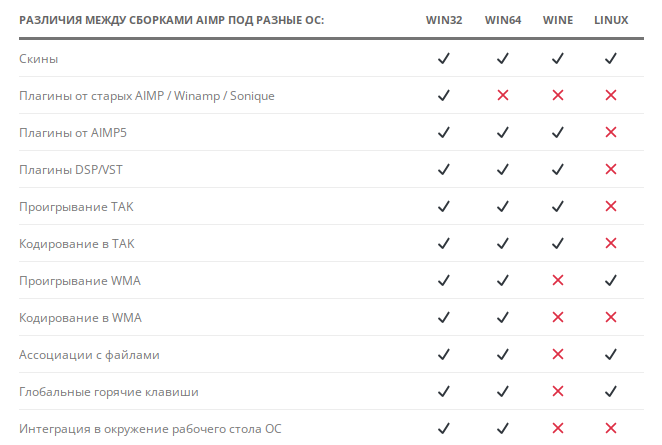The height and width of the screenshot is (445, 662).
Task: Click the Проигрывание WMA row label
Action: point(80,281)
